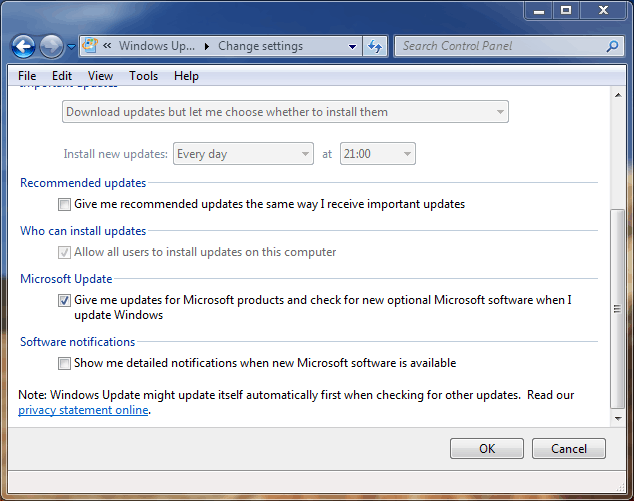Click the Software notifications heading
Screen dimensions: 634x501
point(78,342)
